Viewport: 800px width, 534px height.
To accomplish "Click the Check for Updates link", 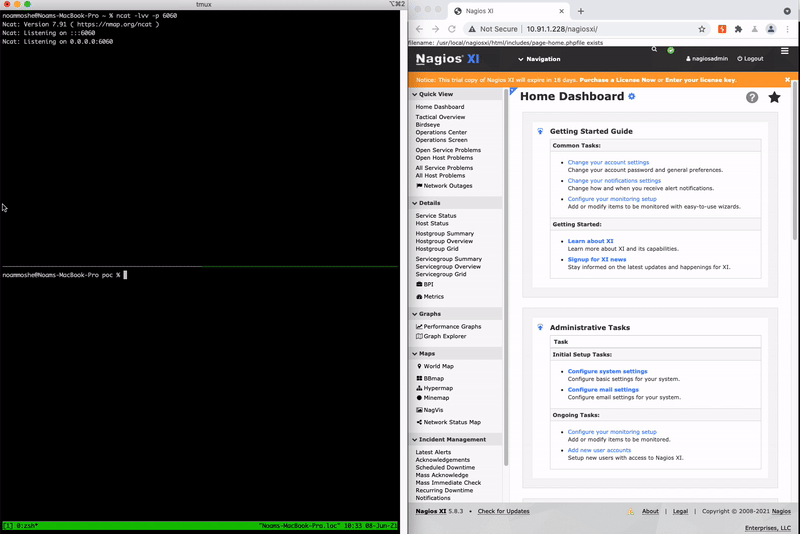I will tap(504, 511).
